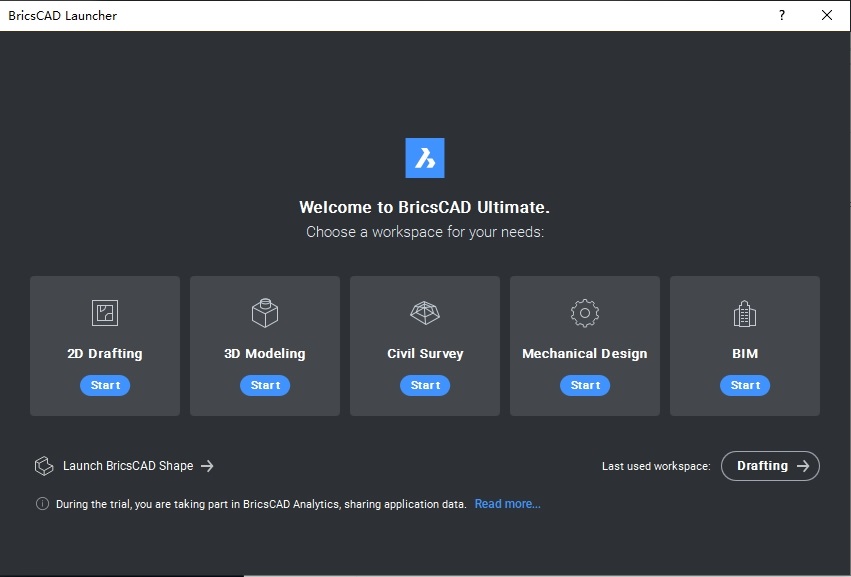Screen dimensions: 851x577
Task: Click the 'Welcome to BricsCAD Ultimate.' heading
Action: [424, 207]
